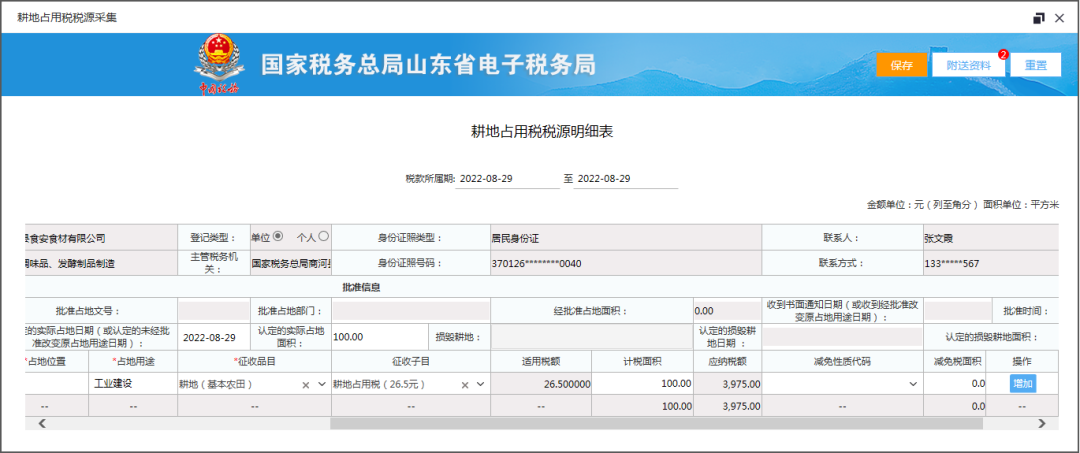Click the 经批准占地面积 field showing 0.00

[x=726, y=311]
